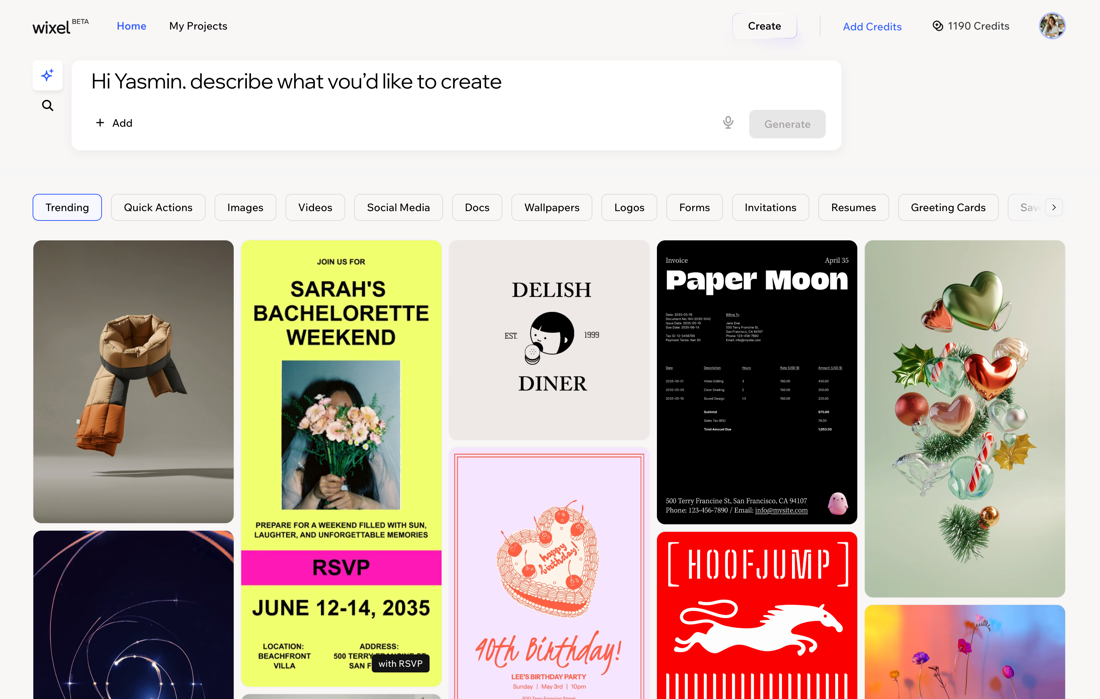Switch to the 'My Projects' tab
Viewport: 1100px width, 699px height.
197,25
